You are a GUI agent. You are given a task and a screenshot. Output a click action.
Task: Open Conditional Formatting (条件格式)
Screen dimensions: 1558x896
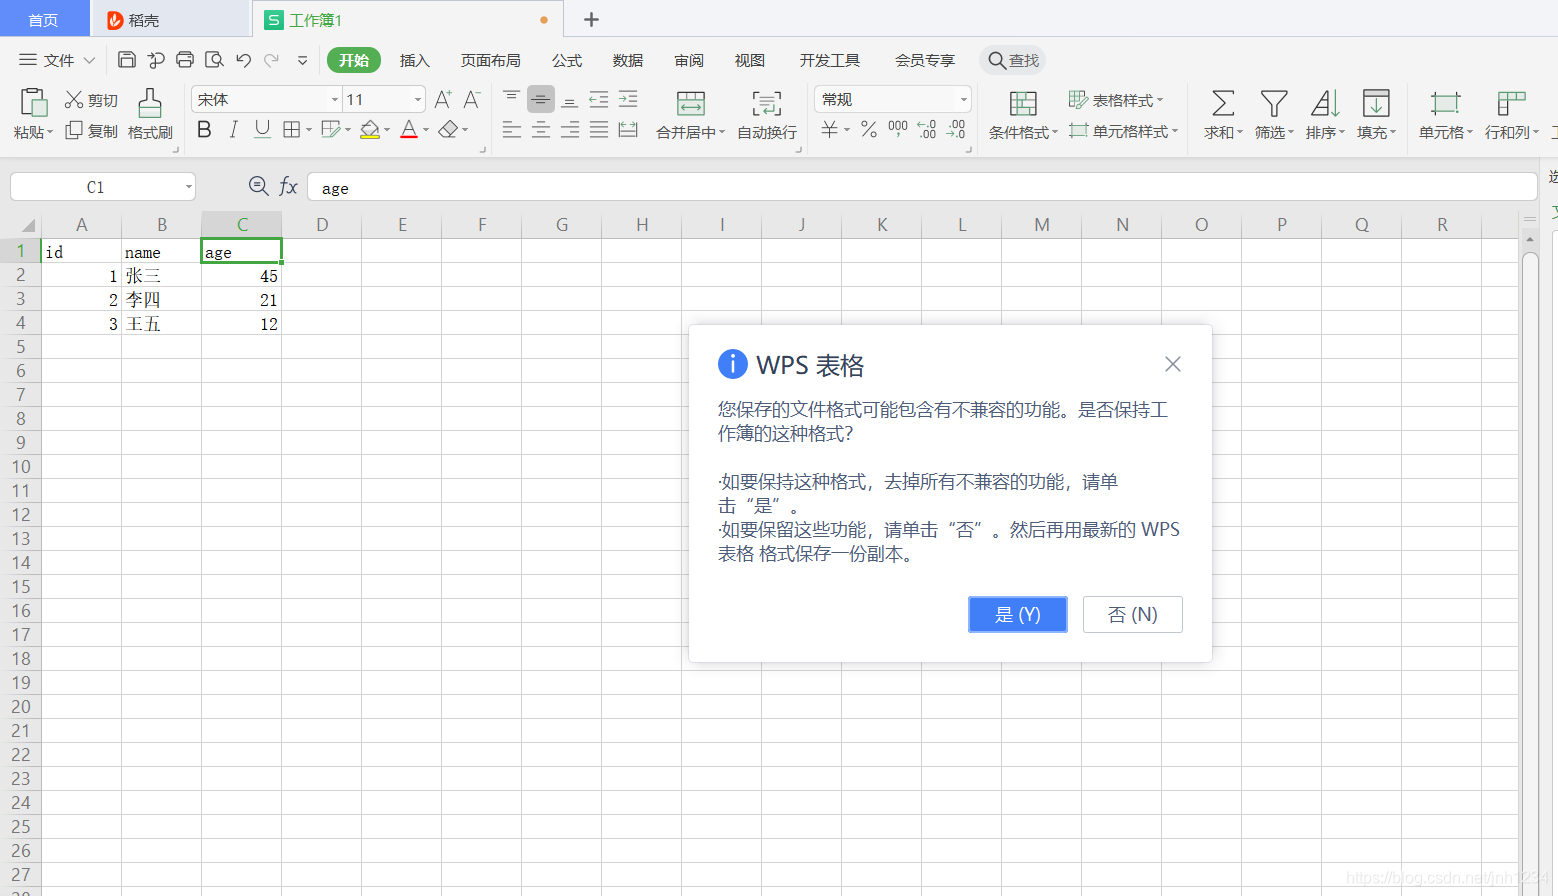point(1023,114)
